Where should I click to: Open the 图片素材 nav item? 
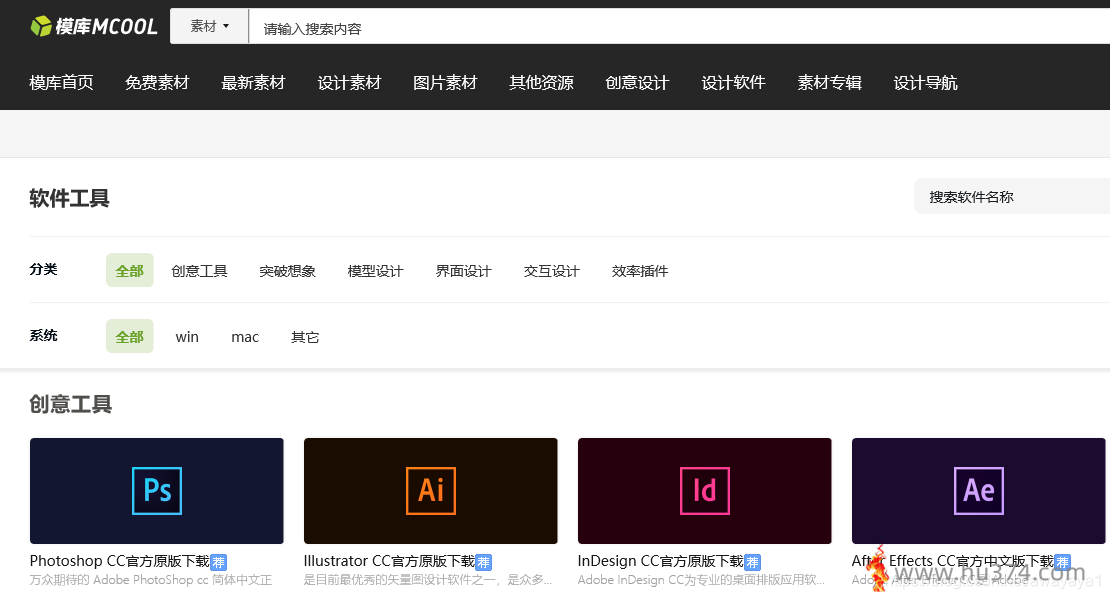coord(445,83)
